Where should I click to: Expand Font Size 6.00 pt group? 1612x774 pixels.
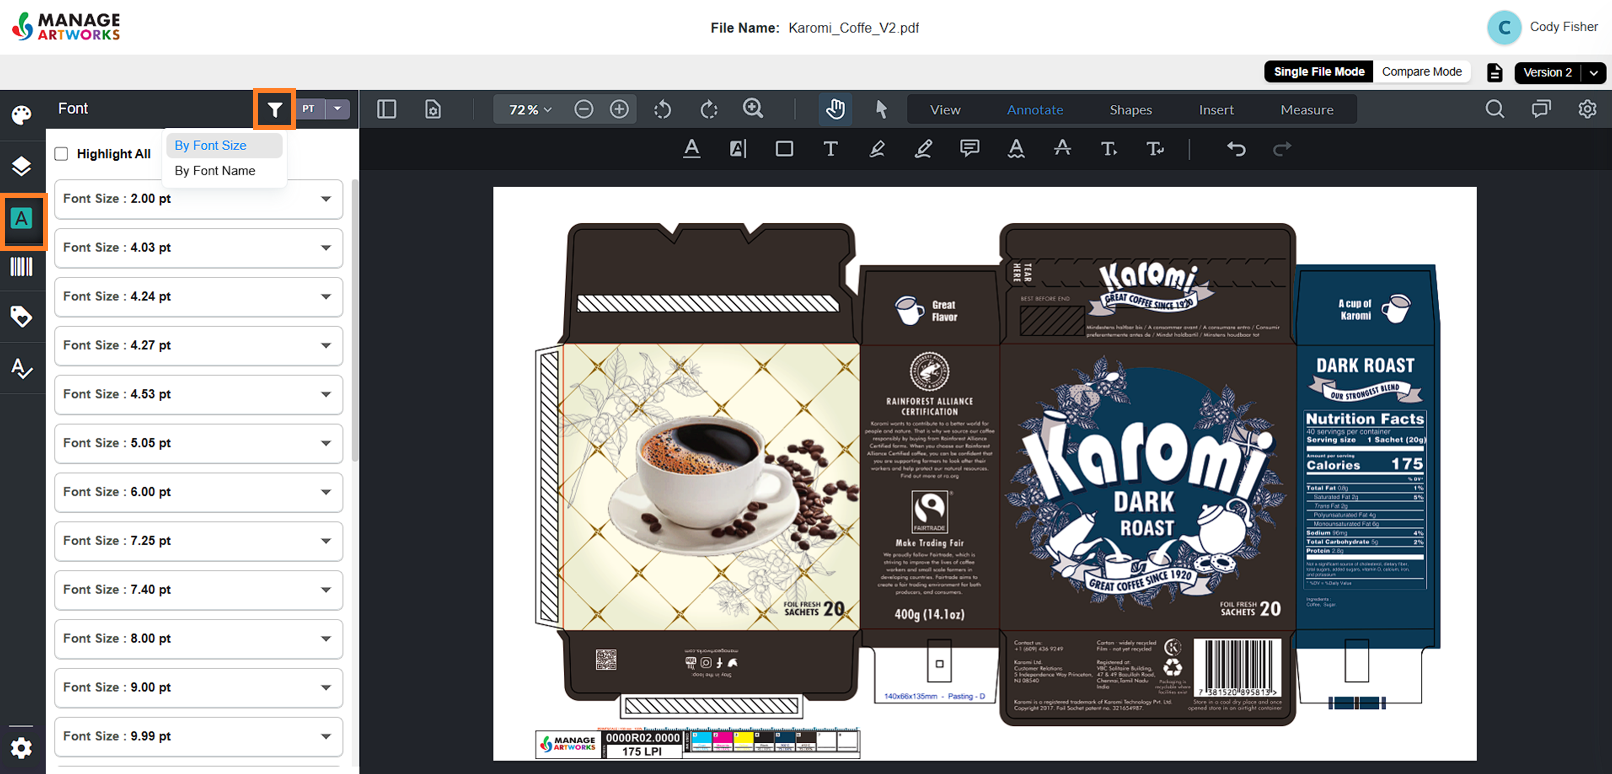tap(199, 492)
